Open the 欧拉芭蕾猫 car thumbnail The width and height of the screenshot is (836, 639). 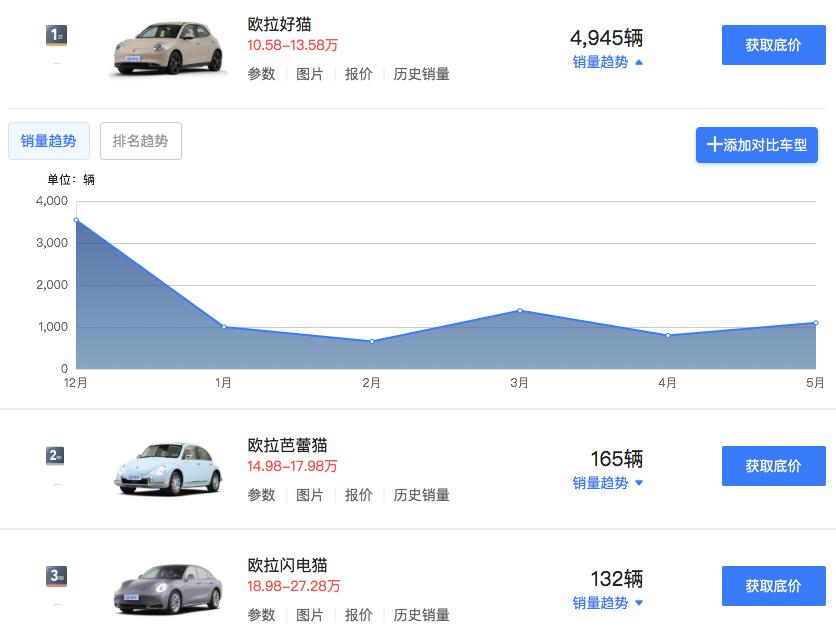(x=168, y=469)
